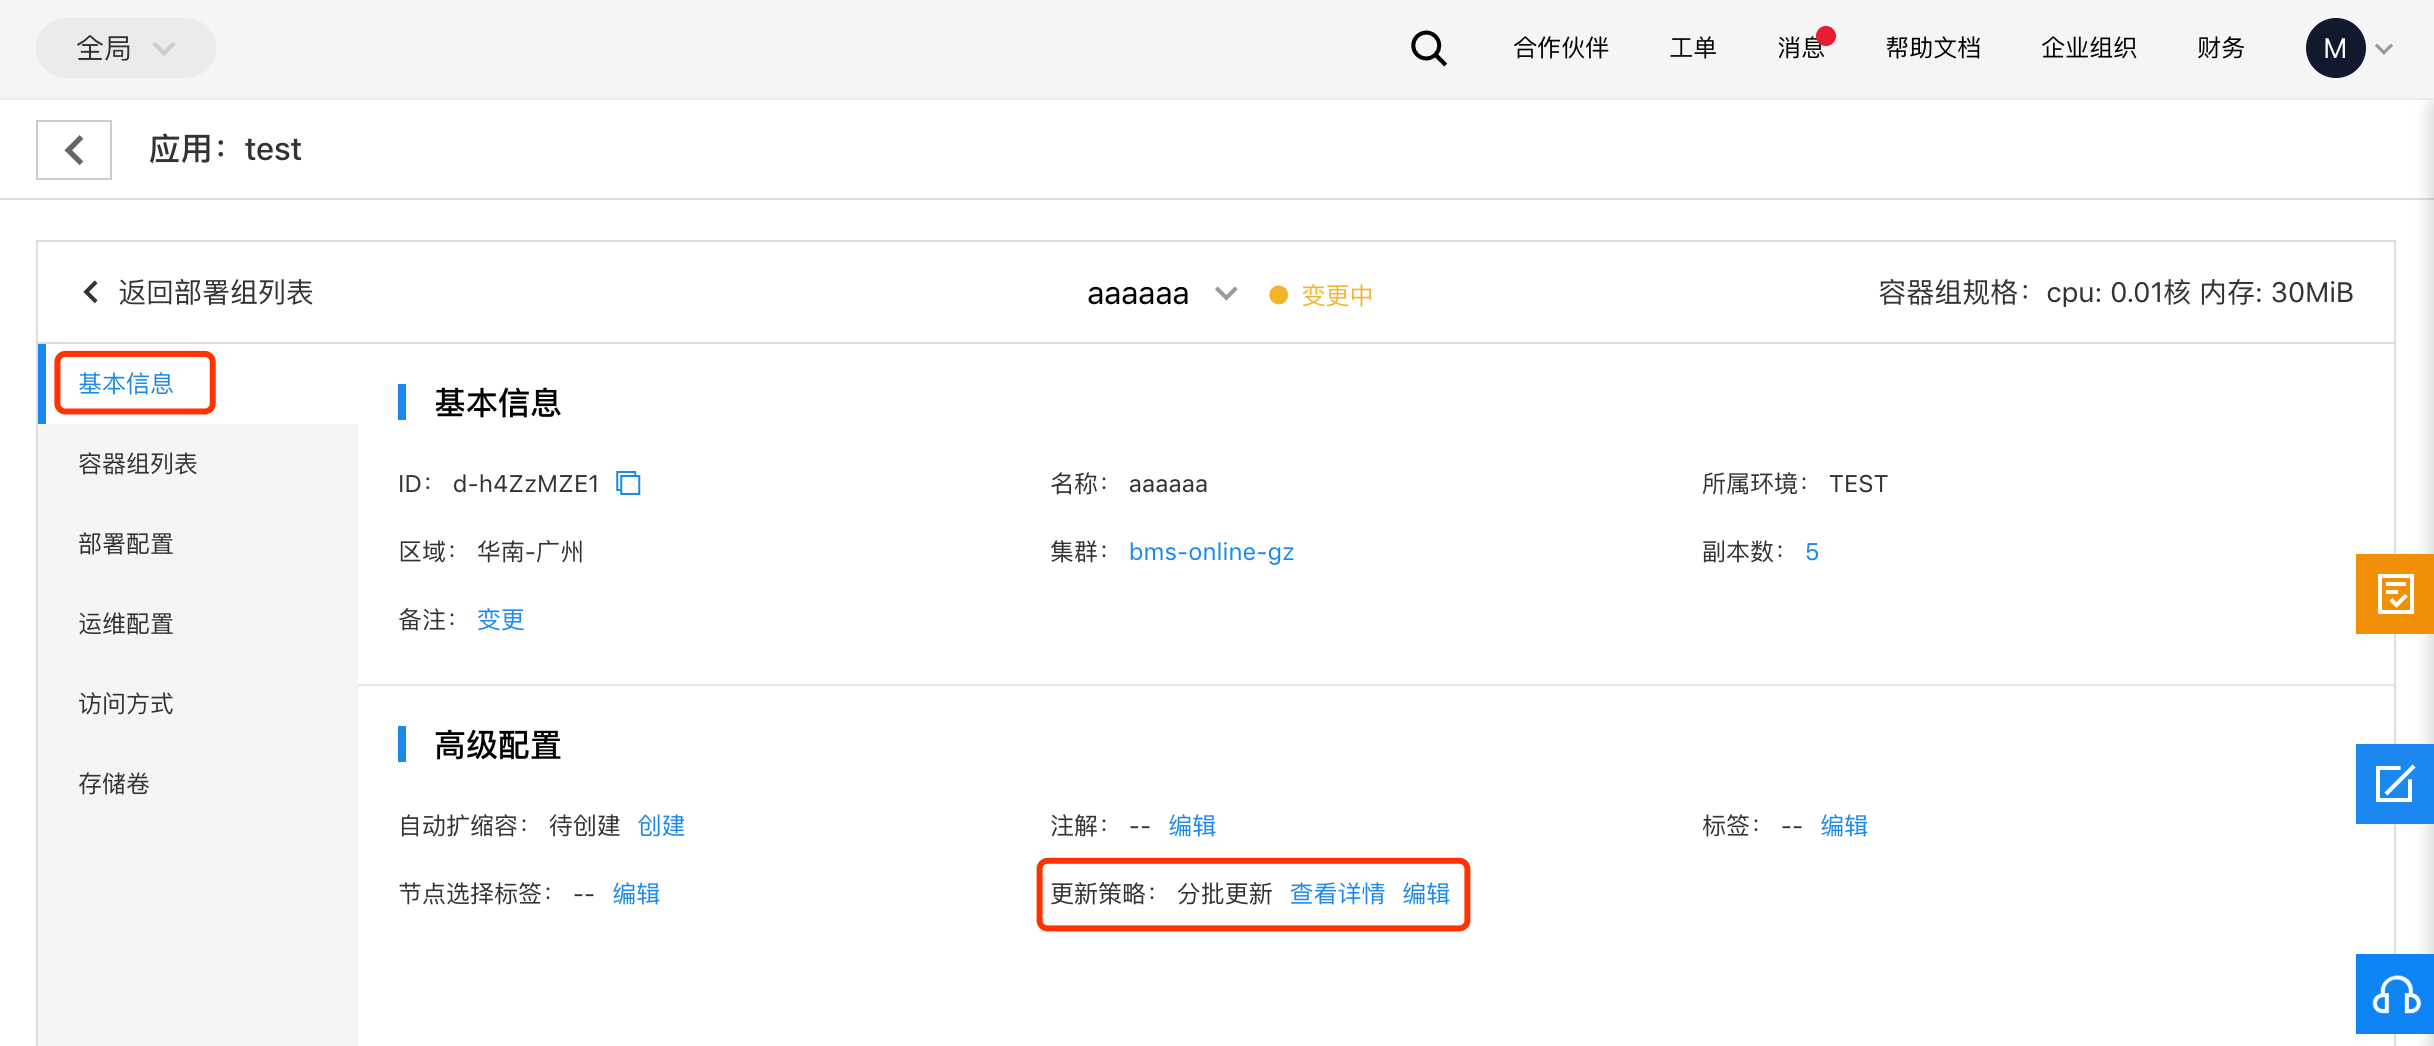Select the 运维配置 sidebar item

[x=126, y=624]
